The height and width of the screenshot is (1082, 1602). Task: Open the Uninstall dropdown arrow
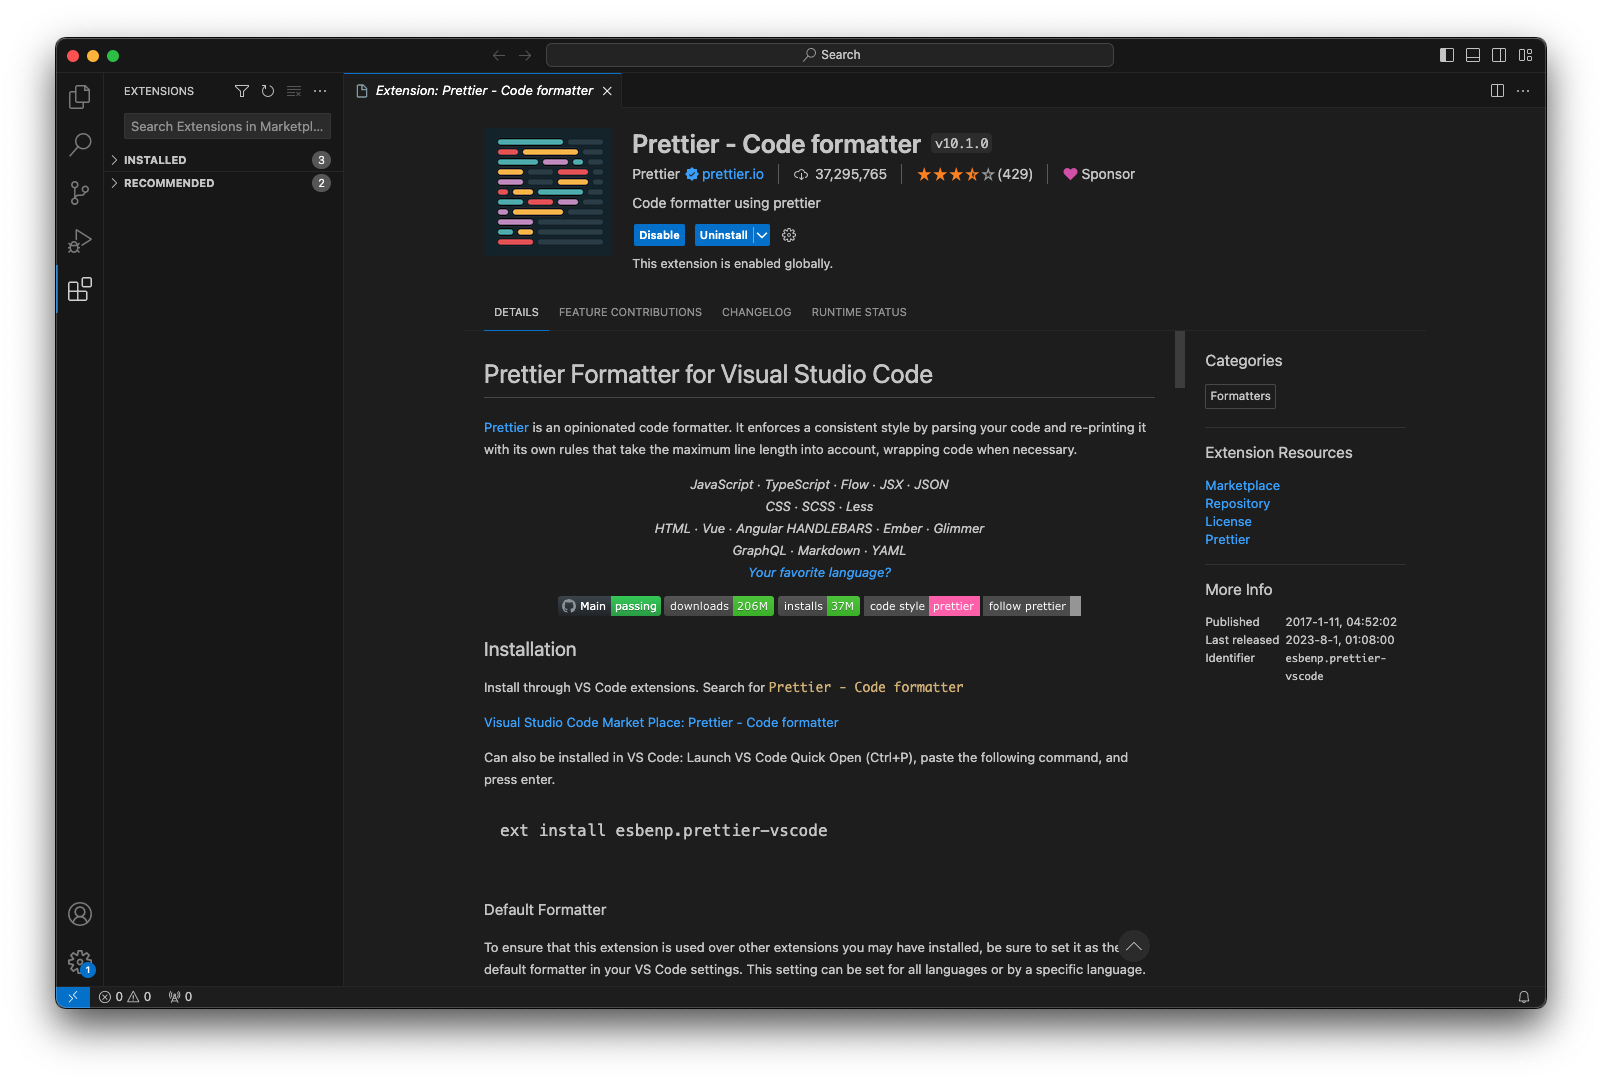[x=762, y=235]
